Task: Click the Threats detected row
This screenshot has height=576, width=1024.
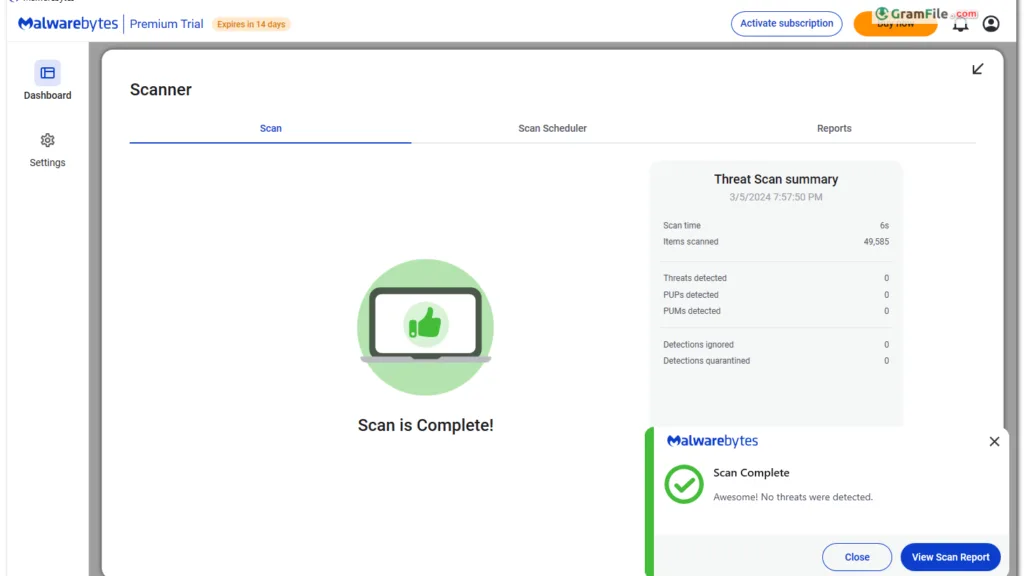Action: point(776,278)
